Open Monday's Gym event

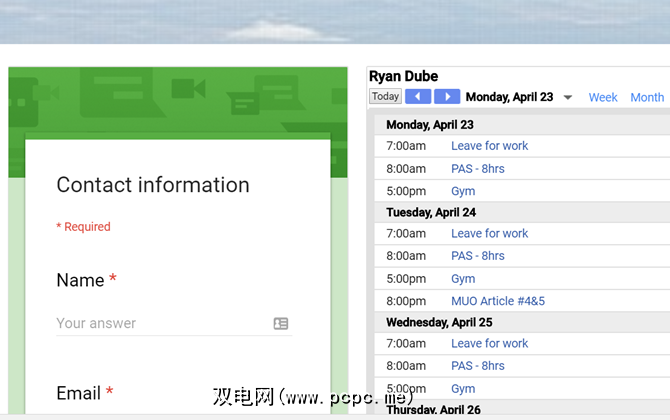463,191
